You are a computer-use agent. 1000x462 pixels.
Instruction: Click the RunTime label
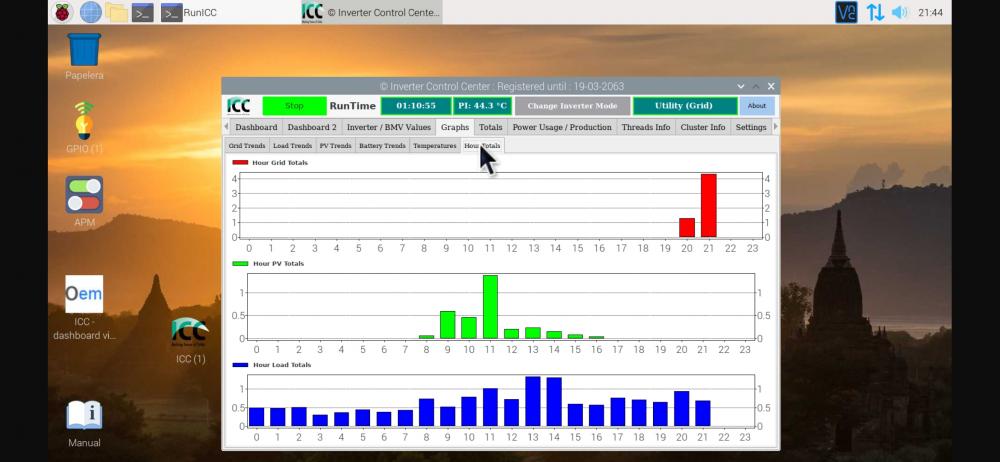click(x=353, y=106)
